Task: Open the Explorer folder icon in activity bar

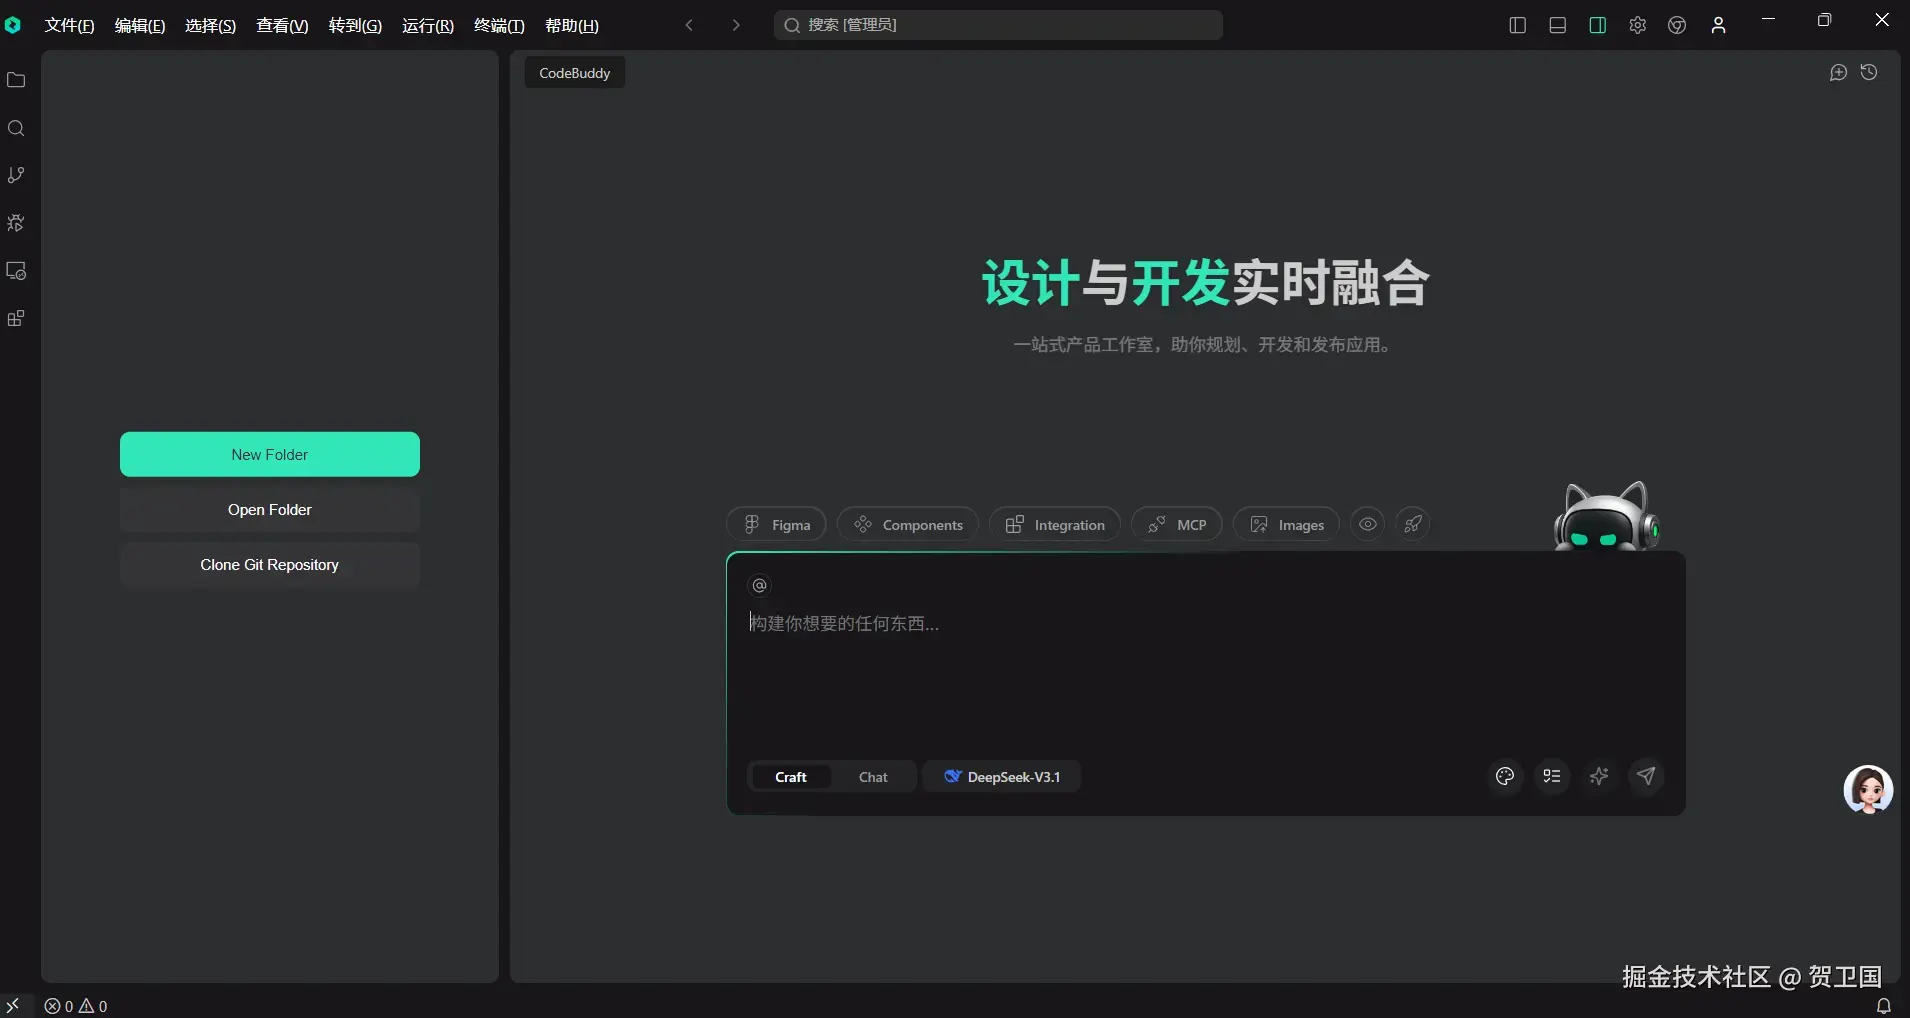Action: [16, 80]
